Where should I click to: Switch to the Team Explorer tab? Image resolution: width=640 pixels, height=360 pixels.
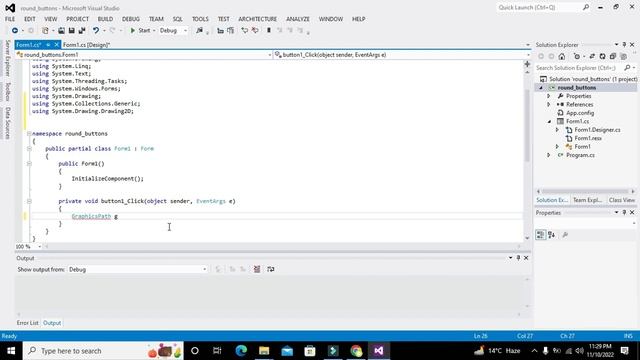pyautogui.click(x=587, y=200)
